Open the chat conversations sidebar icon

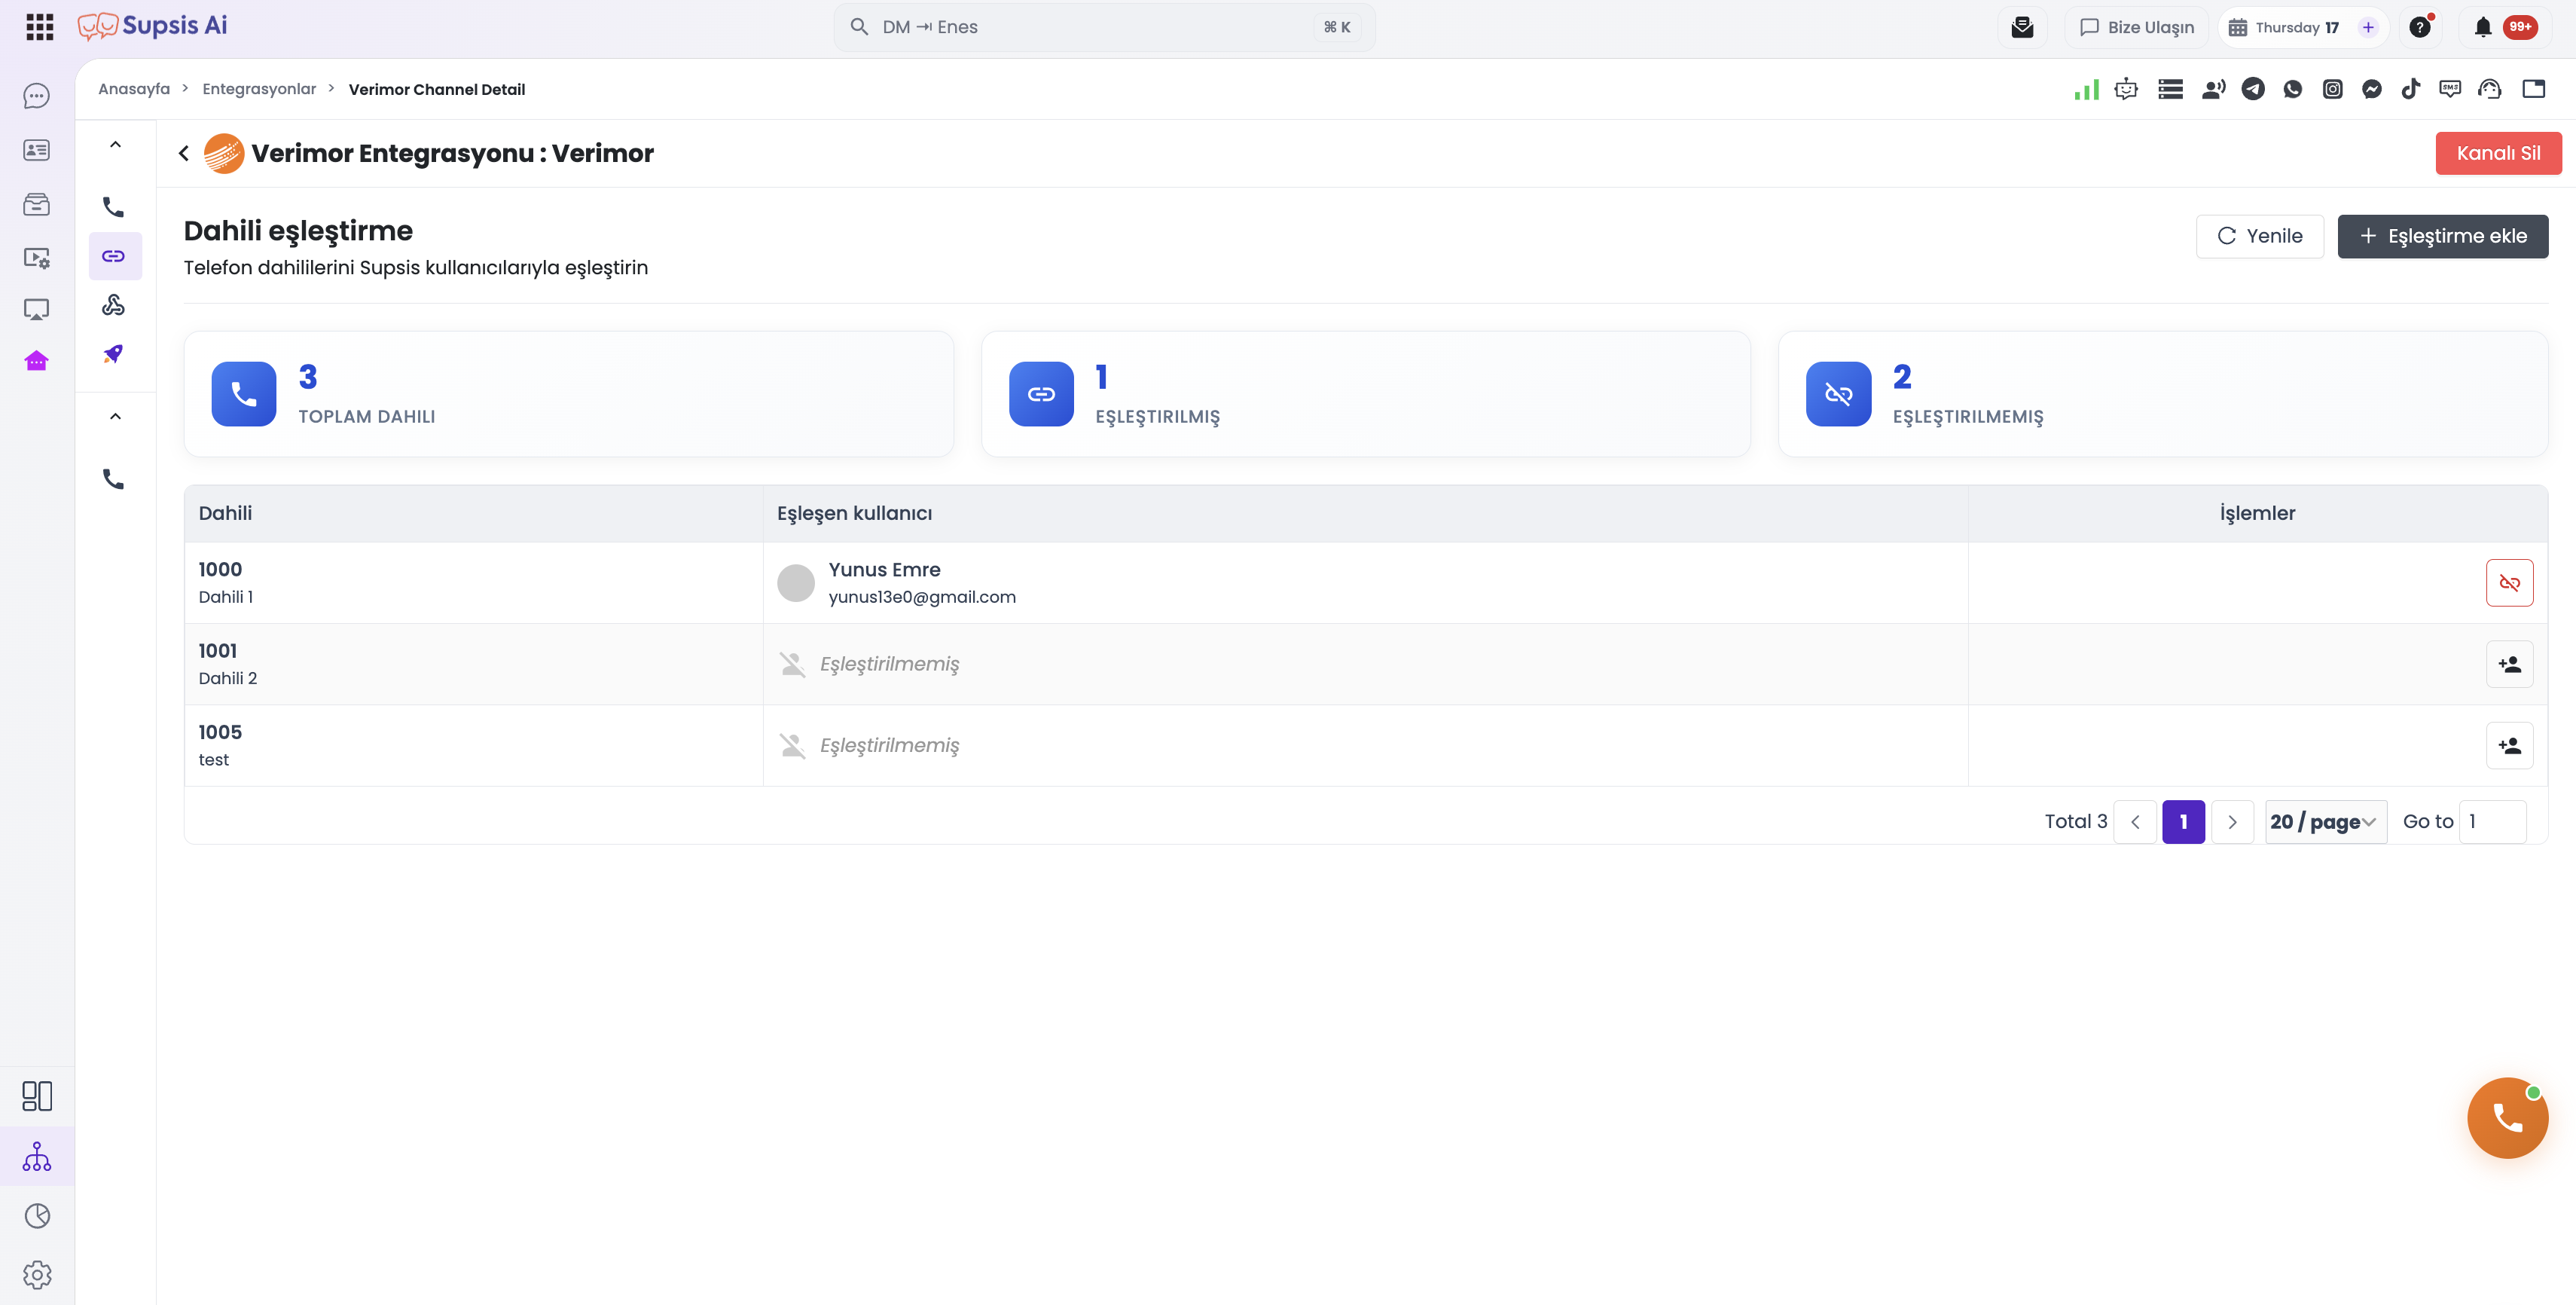pos(36,96)
